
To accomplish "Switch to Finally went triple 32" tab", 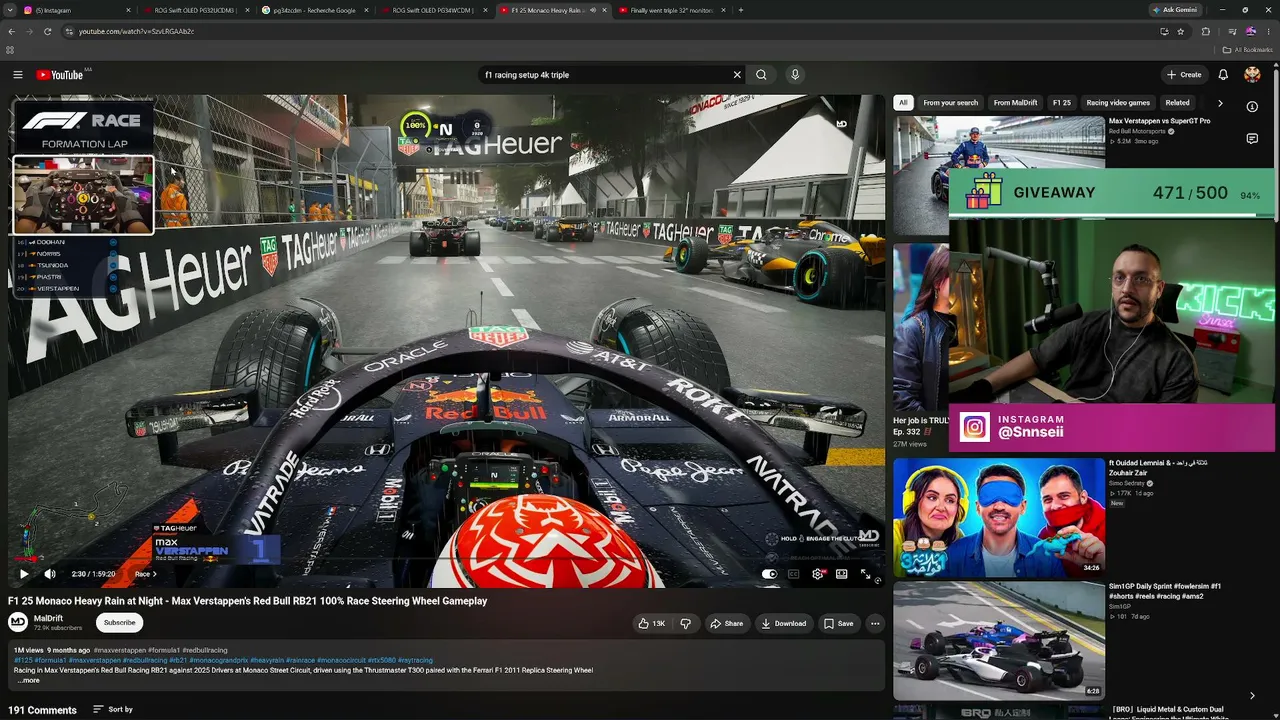I will point(672,10).
